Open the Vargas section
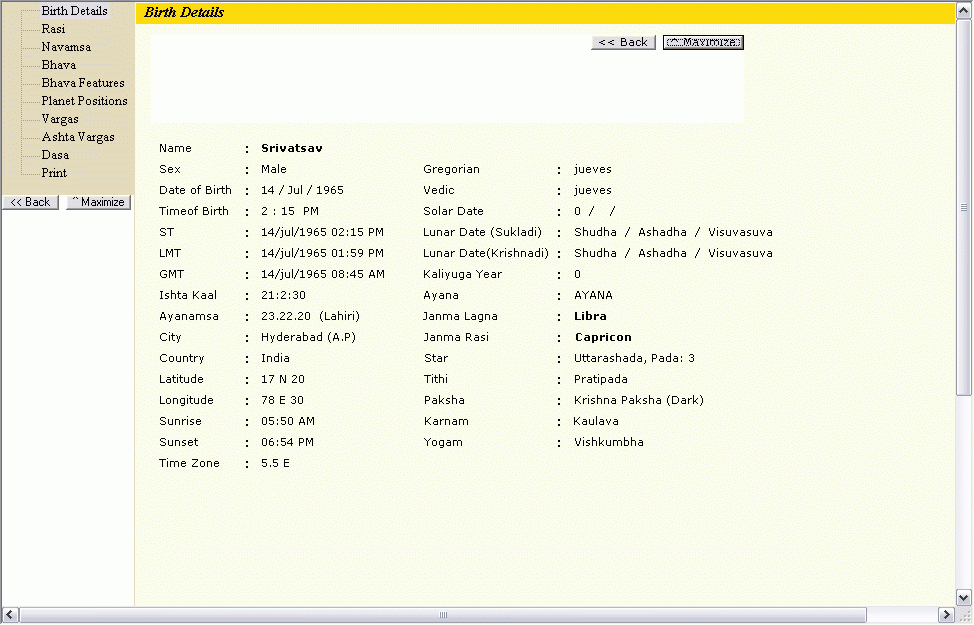 coord(60,119)
